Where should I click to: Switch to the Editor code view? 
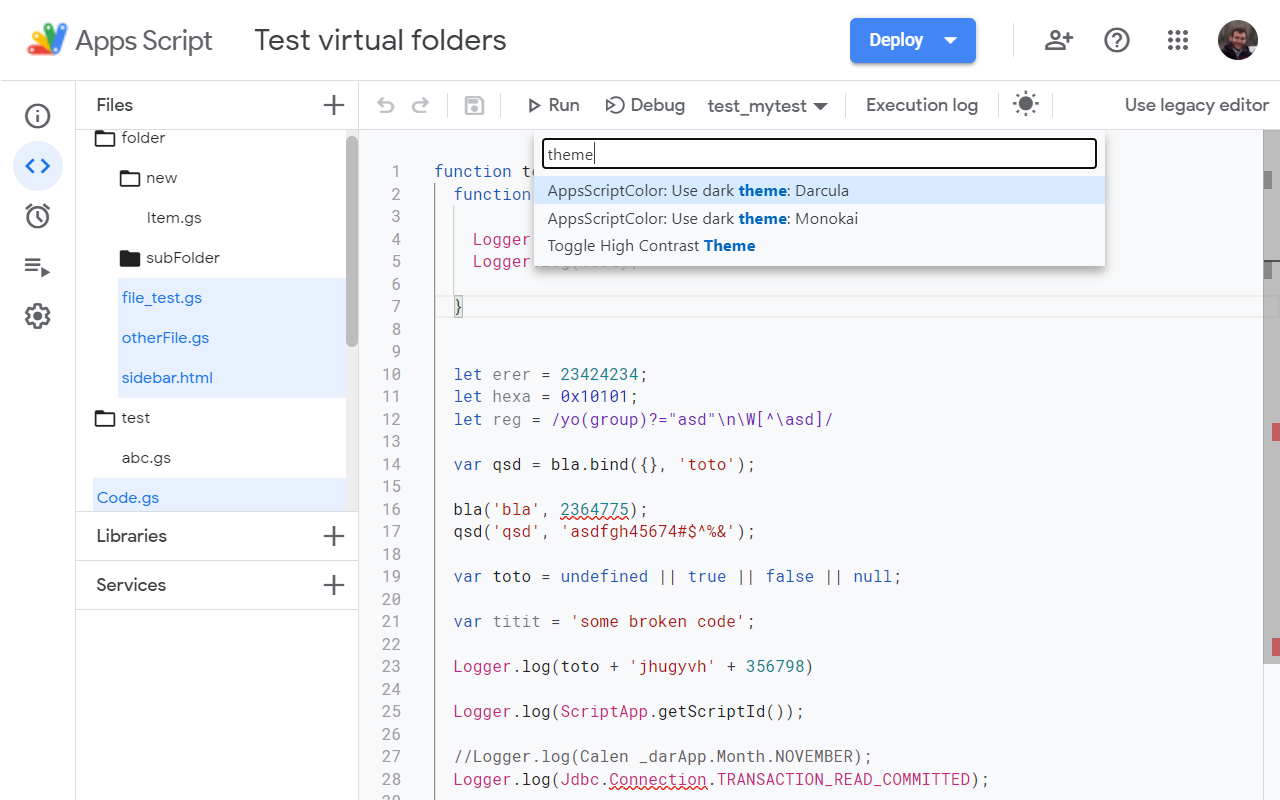pyautogui.click(x=37, y=166)
